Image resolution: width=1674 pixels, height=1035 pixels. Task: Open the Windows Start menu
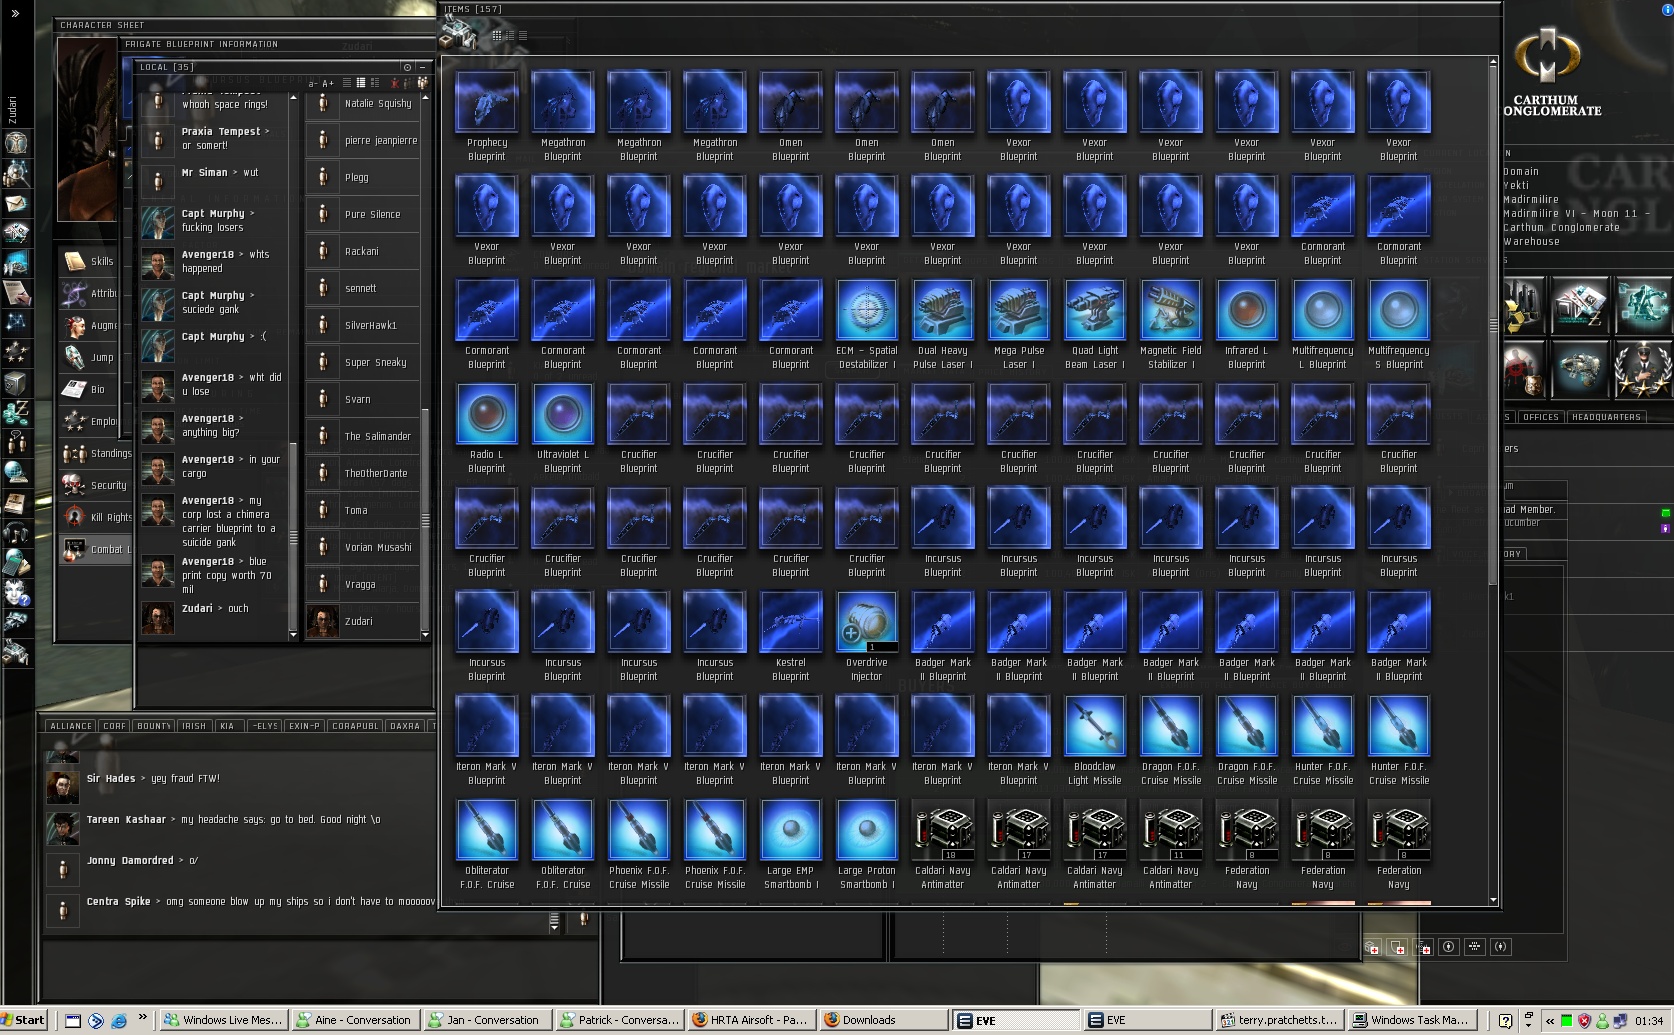point(24,1020)
